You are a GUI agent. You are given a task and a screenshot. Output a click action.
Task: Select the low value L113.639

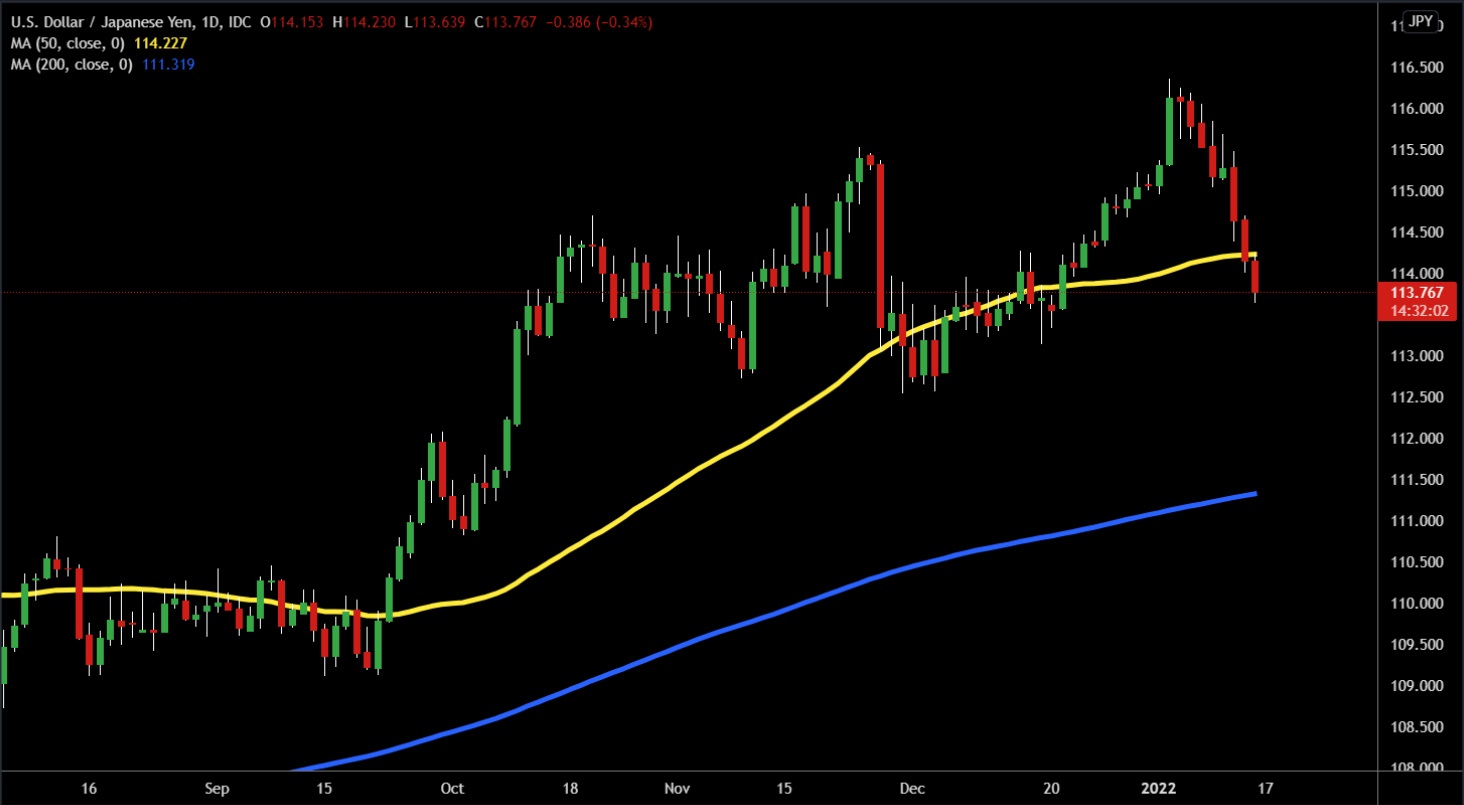[435, 21]
